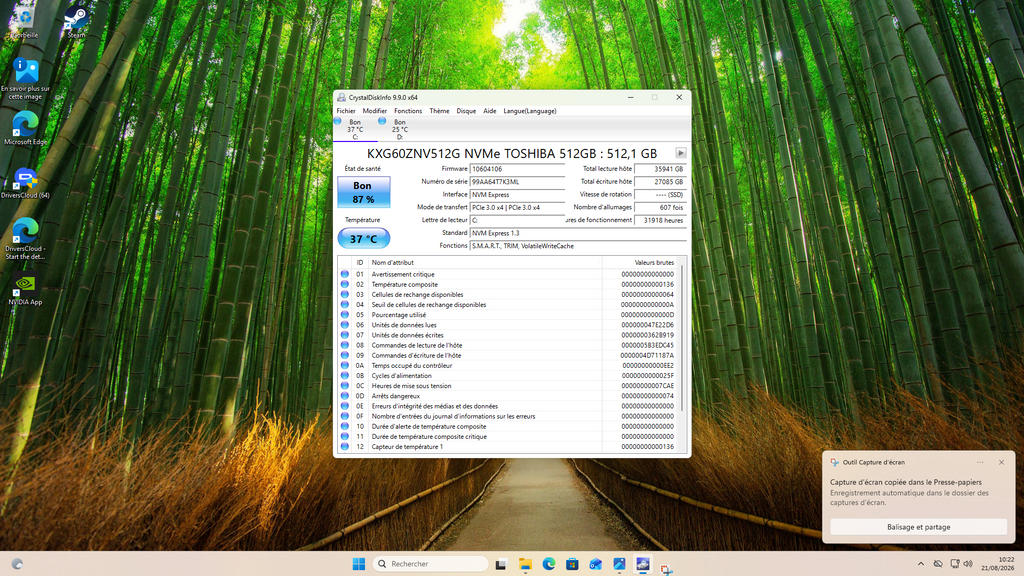Click the next disk arrow button
Image resolution: width=1024 pixels, height=576 pixels.
tap(680, 153)
